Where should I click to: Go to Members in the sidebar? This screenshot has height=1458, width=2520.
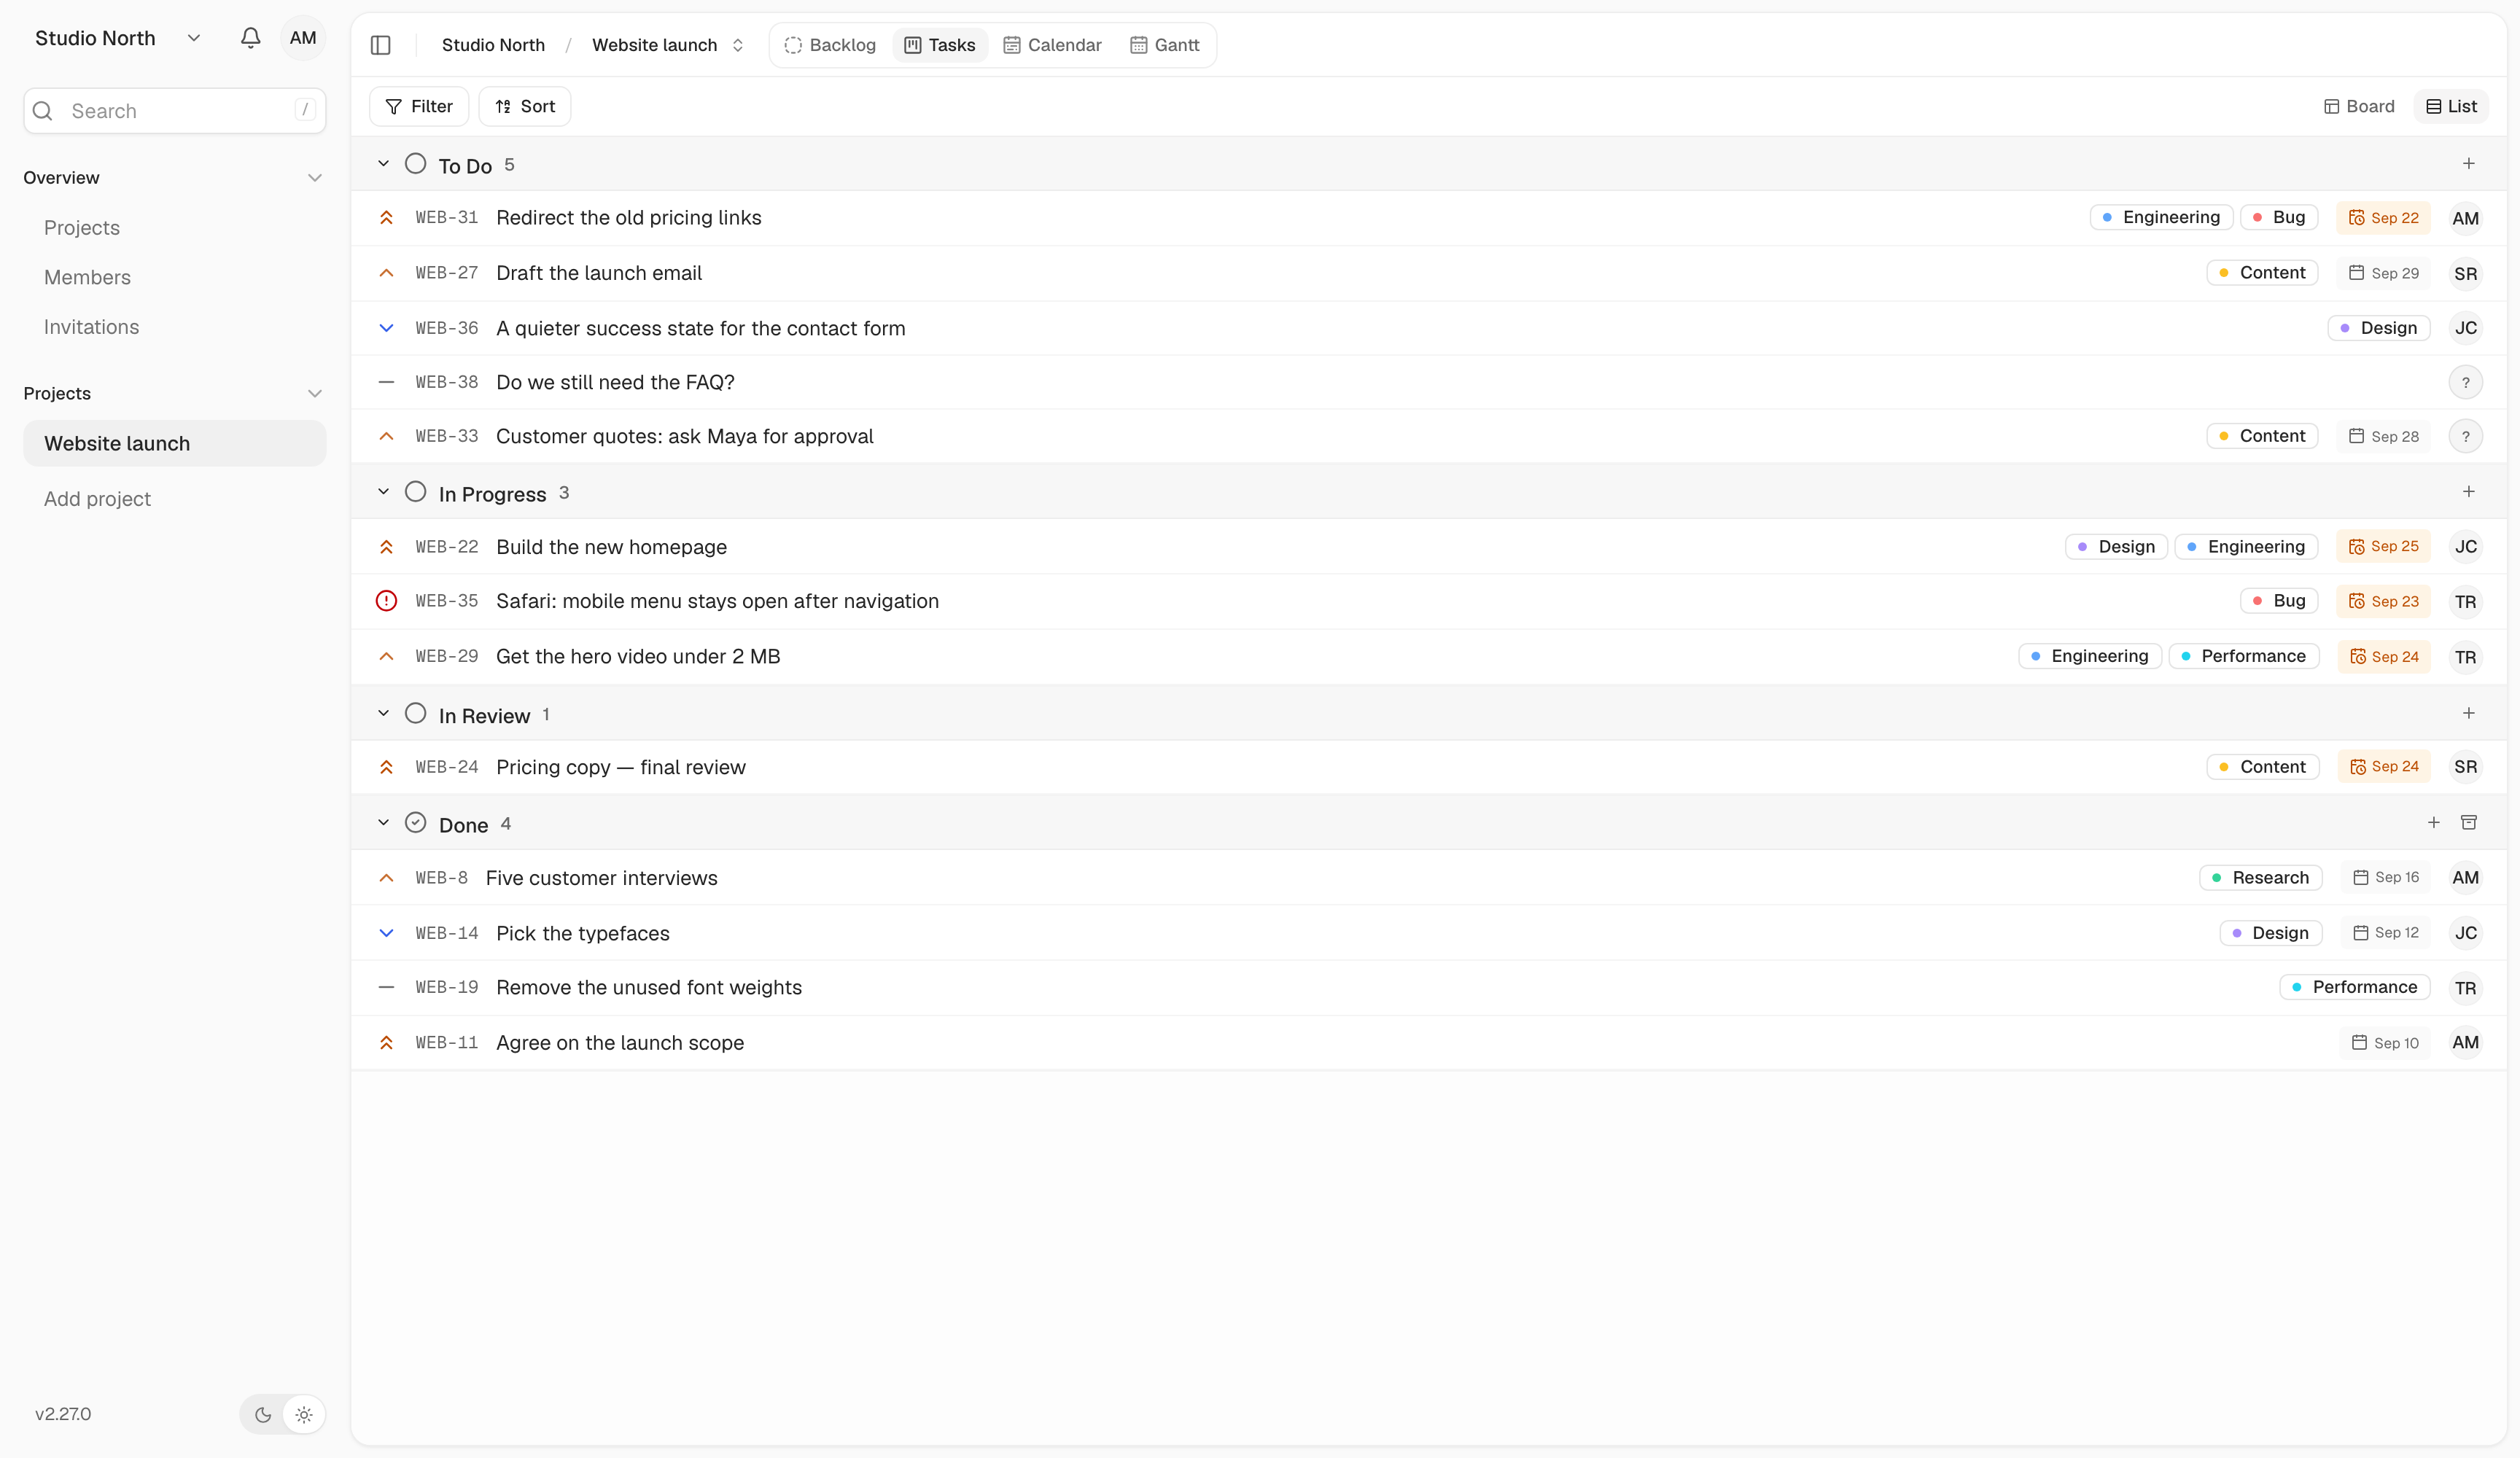(x=87, y=278)
